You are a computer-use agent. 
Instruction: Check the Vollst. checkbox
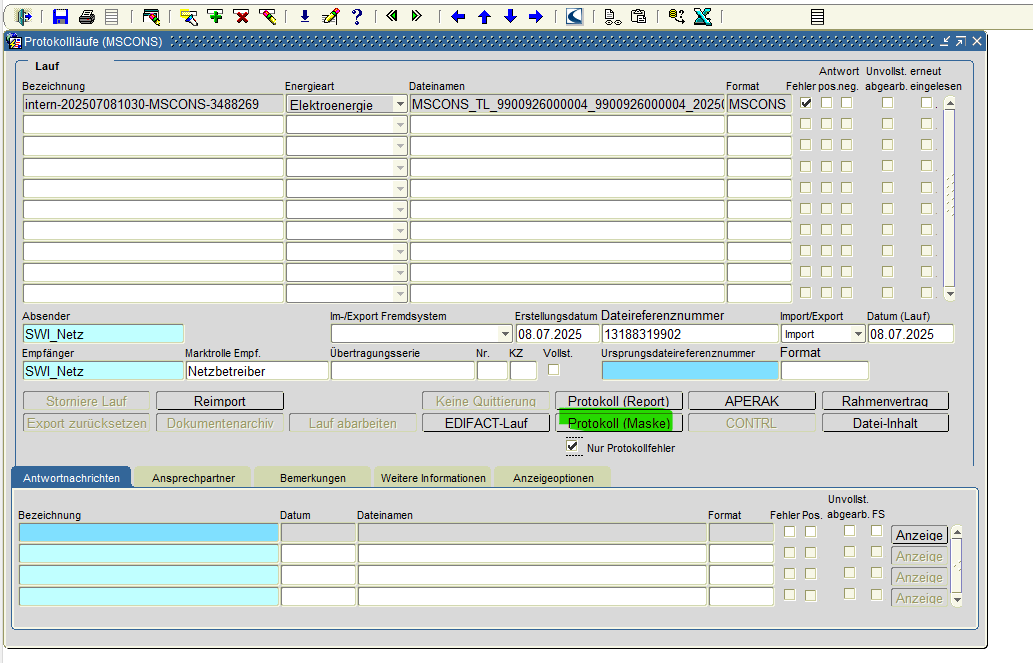point(553,370)
